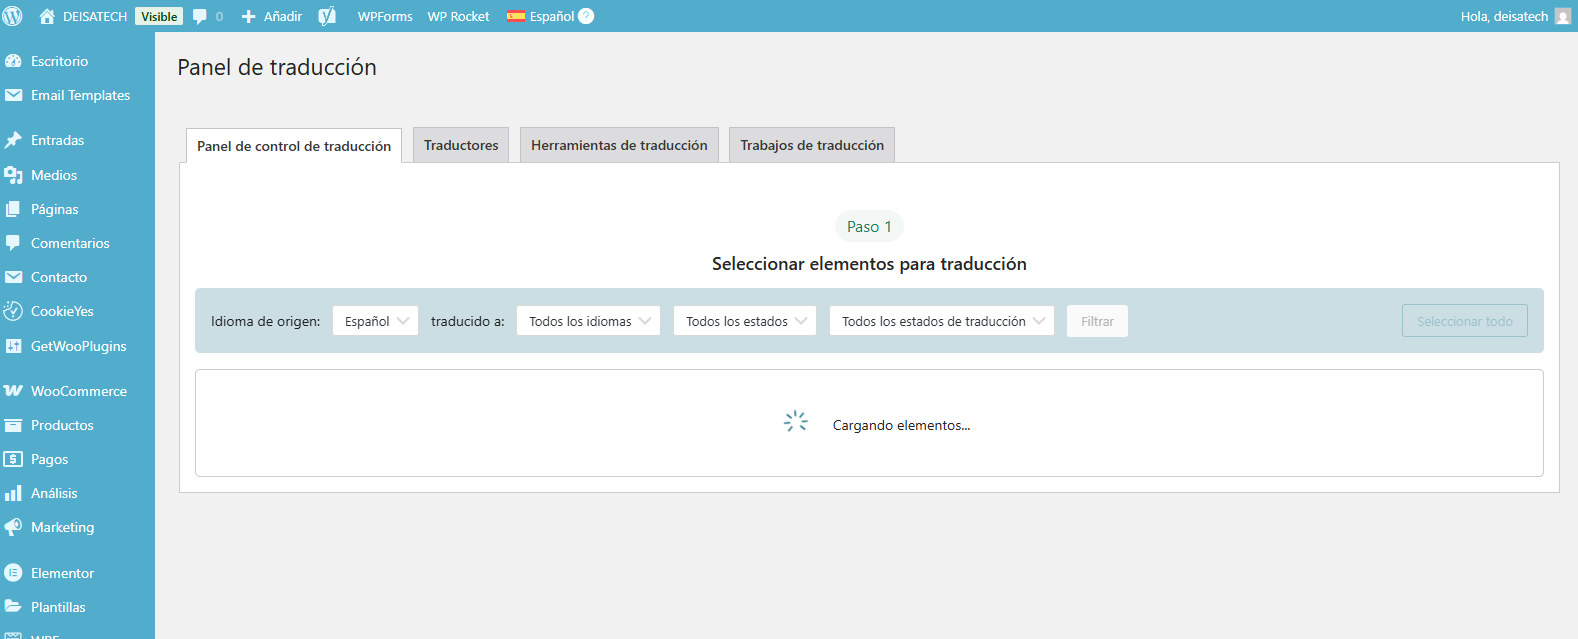Click the user avatar in top bar
This screenshot has height=639, width=1578.
pyautogui.click(x=1563, y=16)
